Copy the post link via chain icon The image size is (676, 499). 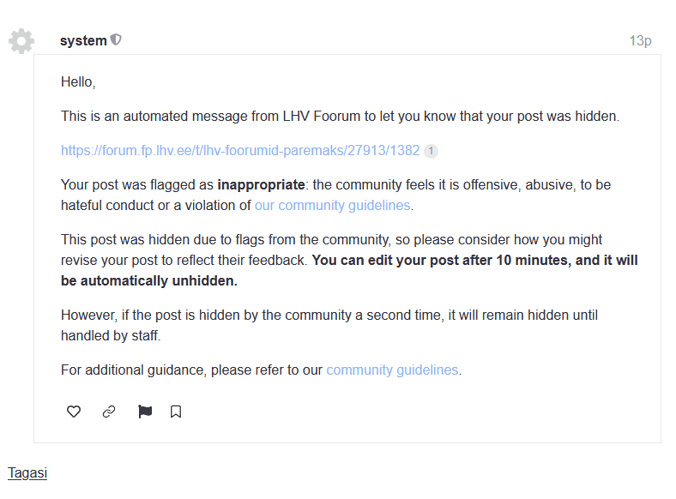[x=109, y=411]
